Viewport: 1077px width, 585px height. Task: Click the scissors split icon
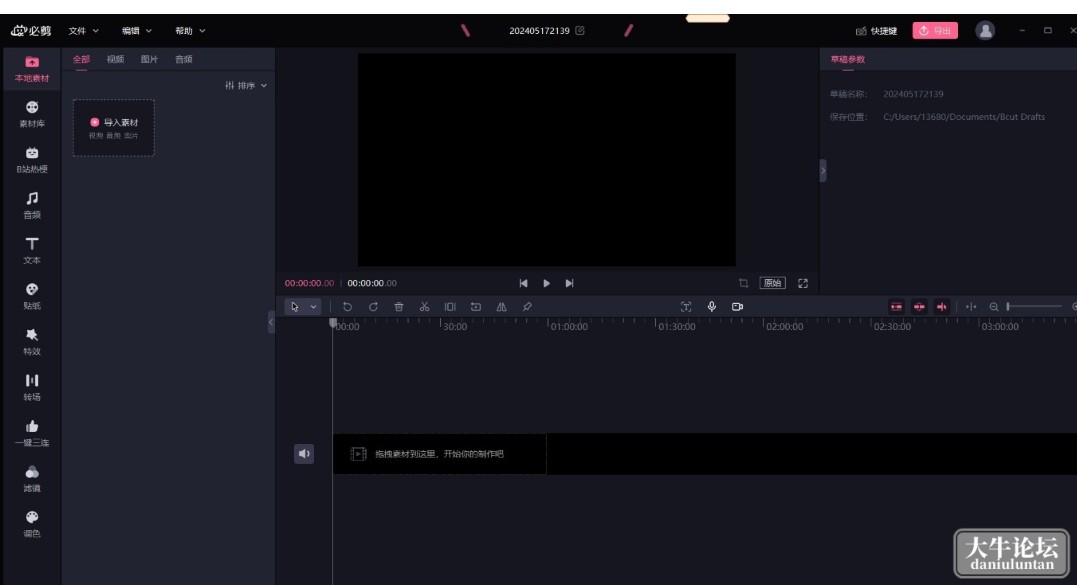tap(424, 307)
